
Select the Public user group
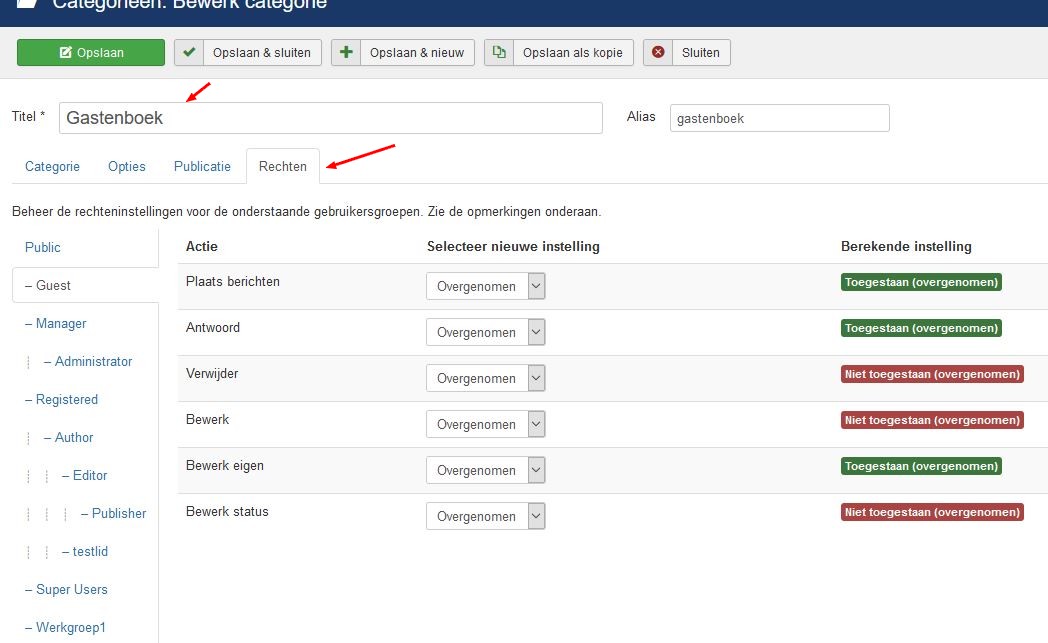point(43,248)
